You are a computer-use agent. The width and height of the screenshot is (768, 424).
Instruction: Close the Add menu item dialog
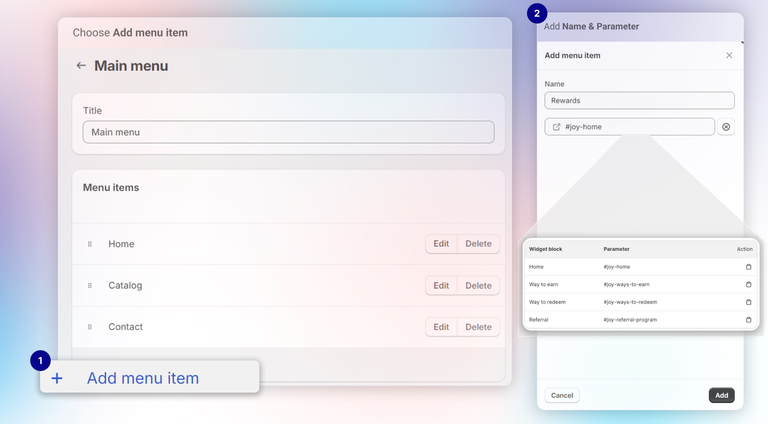729,55
